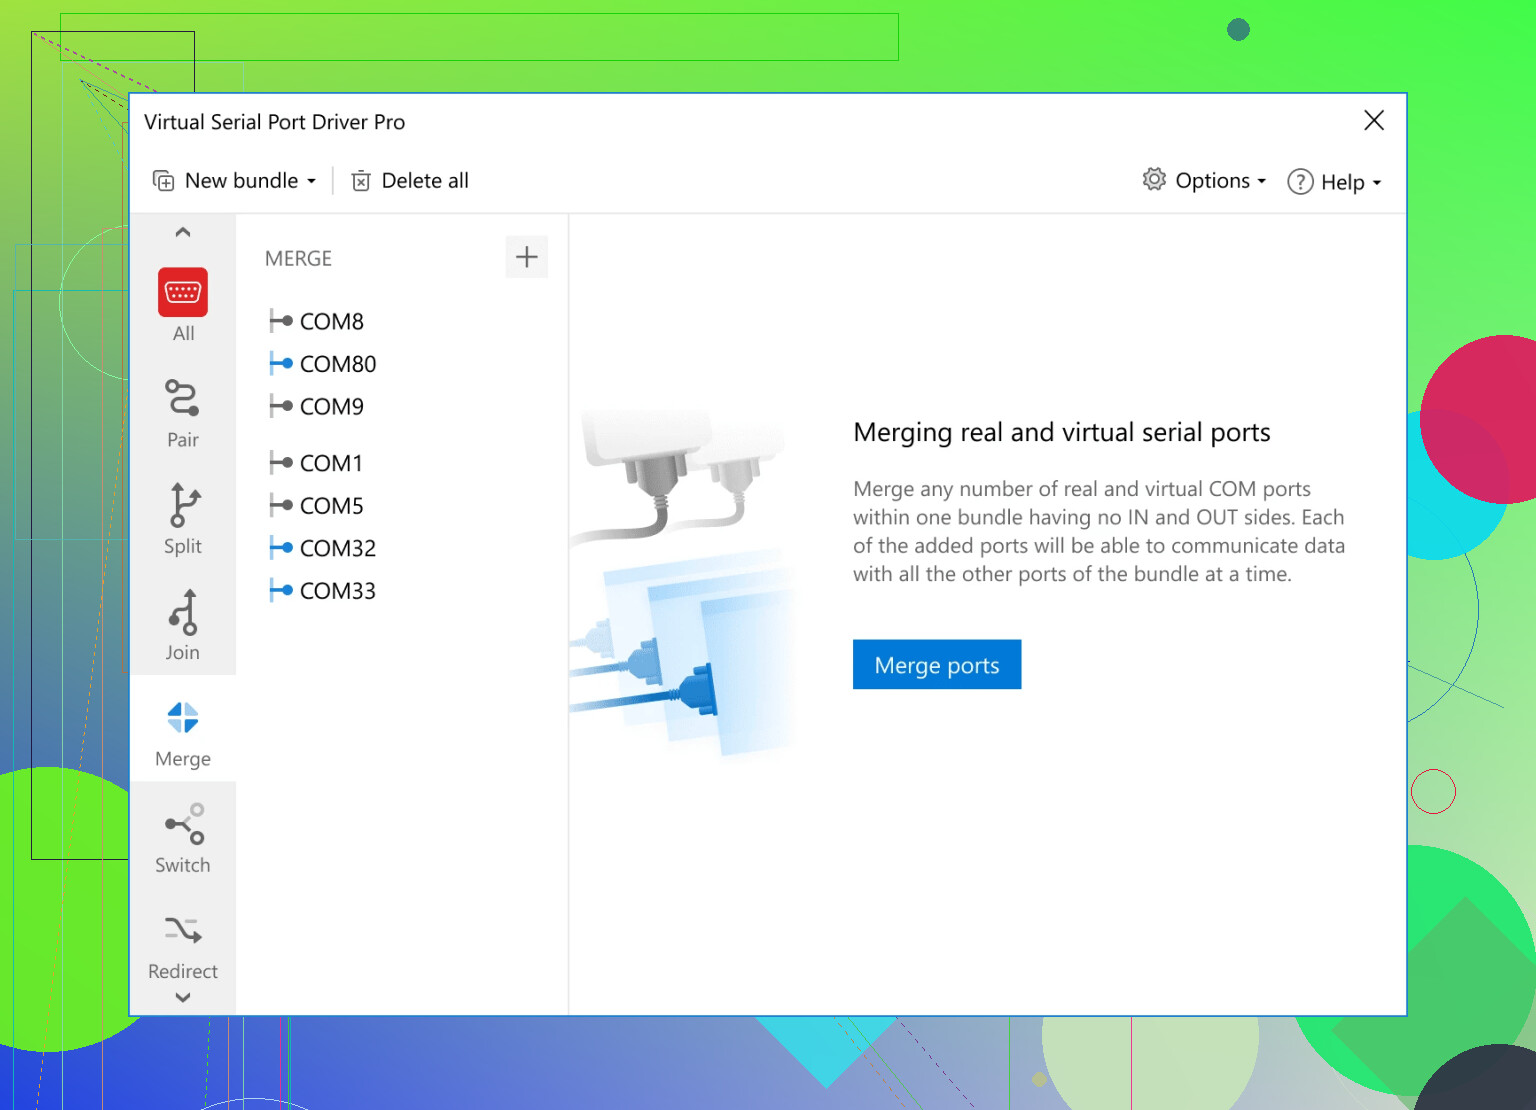Toggle the COM33 port connection
1536x1110 pixels.
(278, 590)
